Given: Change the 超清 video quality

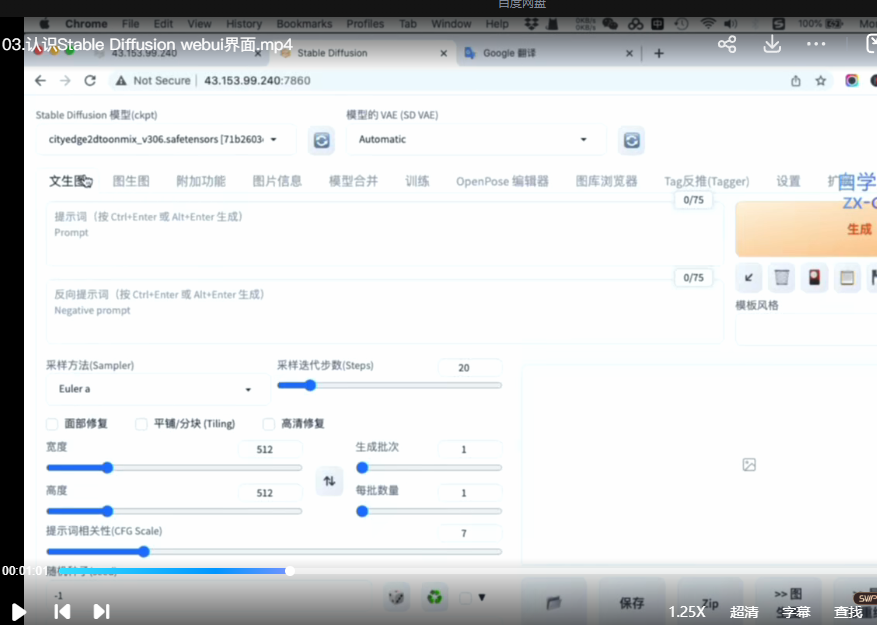Looking at the screenshot, I should pyautogui.click(x=744, y=612).
